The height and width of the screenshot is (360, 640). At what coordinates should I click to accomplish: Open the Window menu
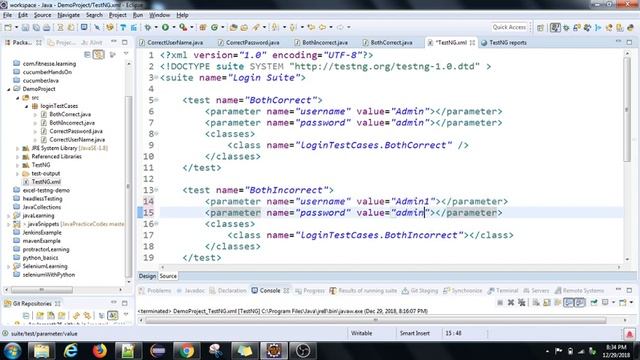(159, 15)
